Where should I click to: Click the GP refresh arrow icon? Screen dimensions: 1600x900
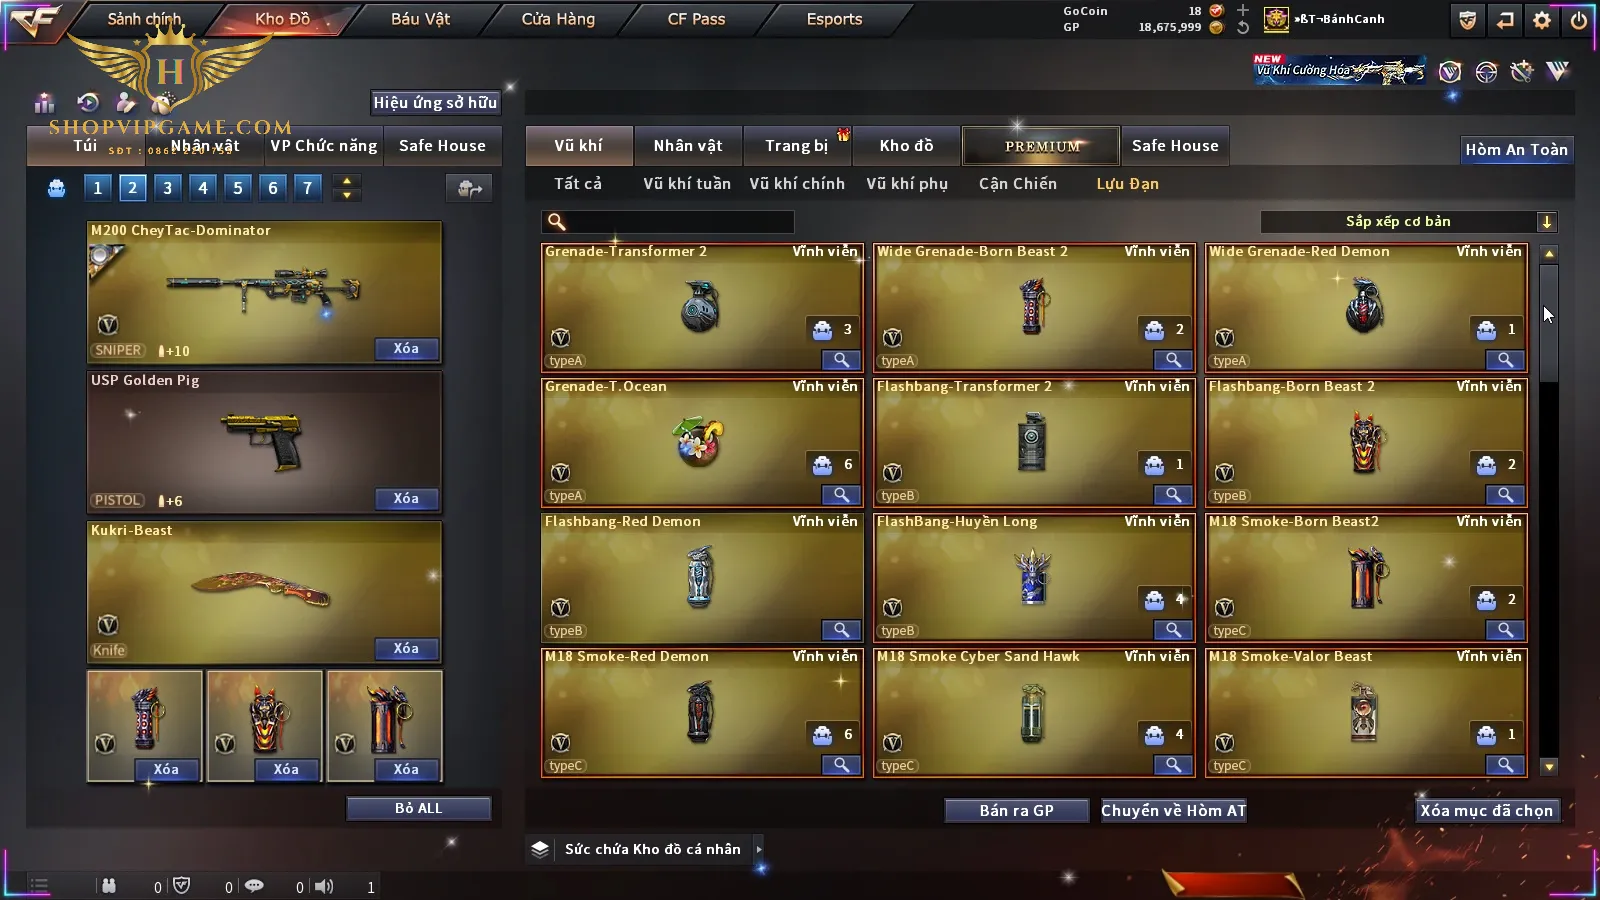tap(1242, 28)
